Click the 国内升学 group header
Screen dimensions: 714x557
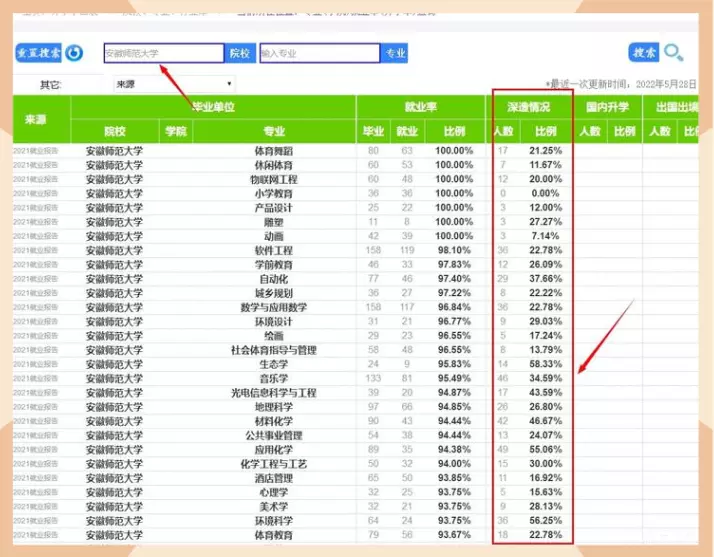[x=607, y=107]
